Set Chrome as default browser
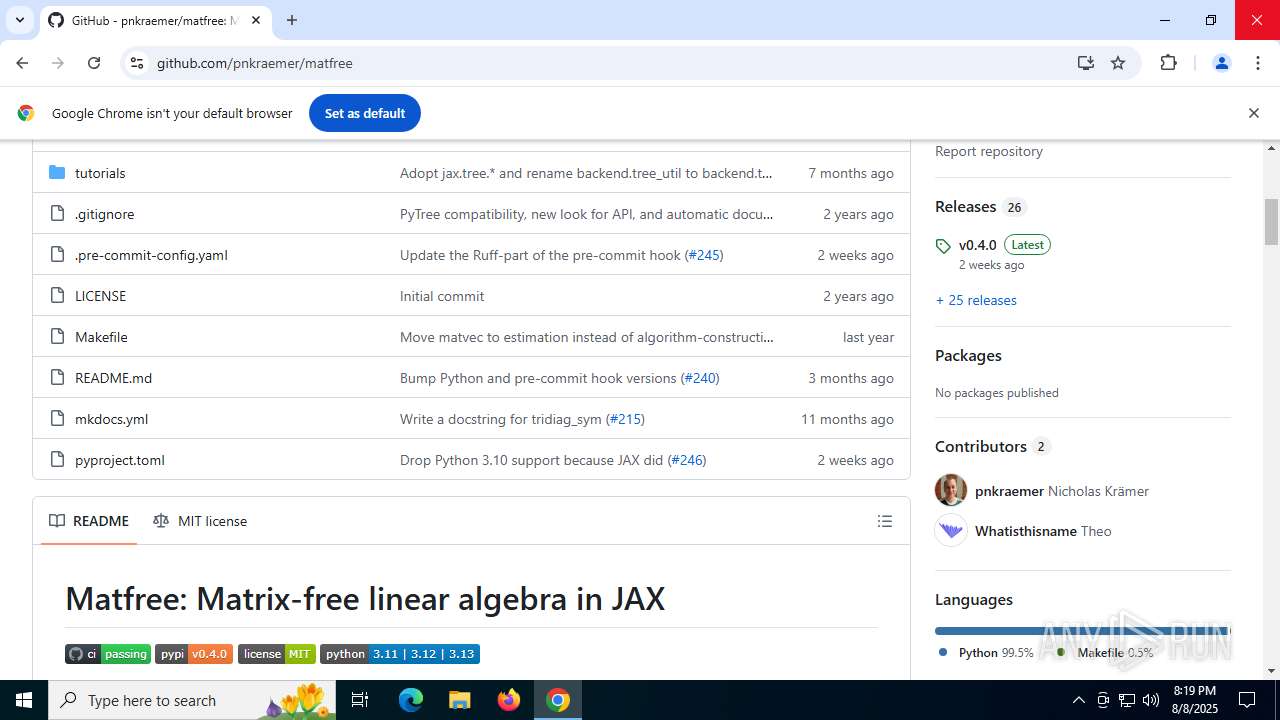 [365, 113]
